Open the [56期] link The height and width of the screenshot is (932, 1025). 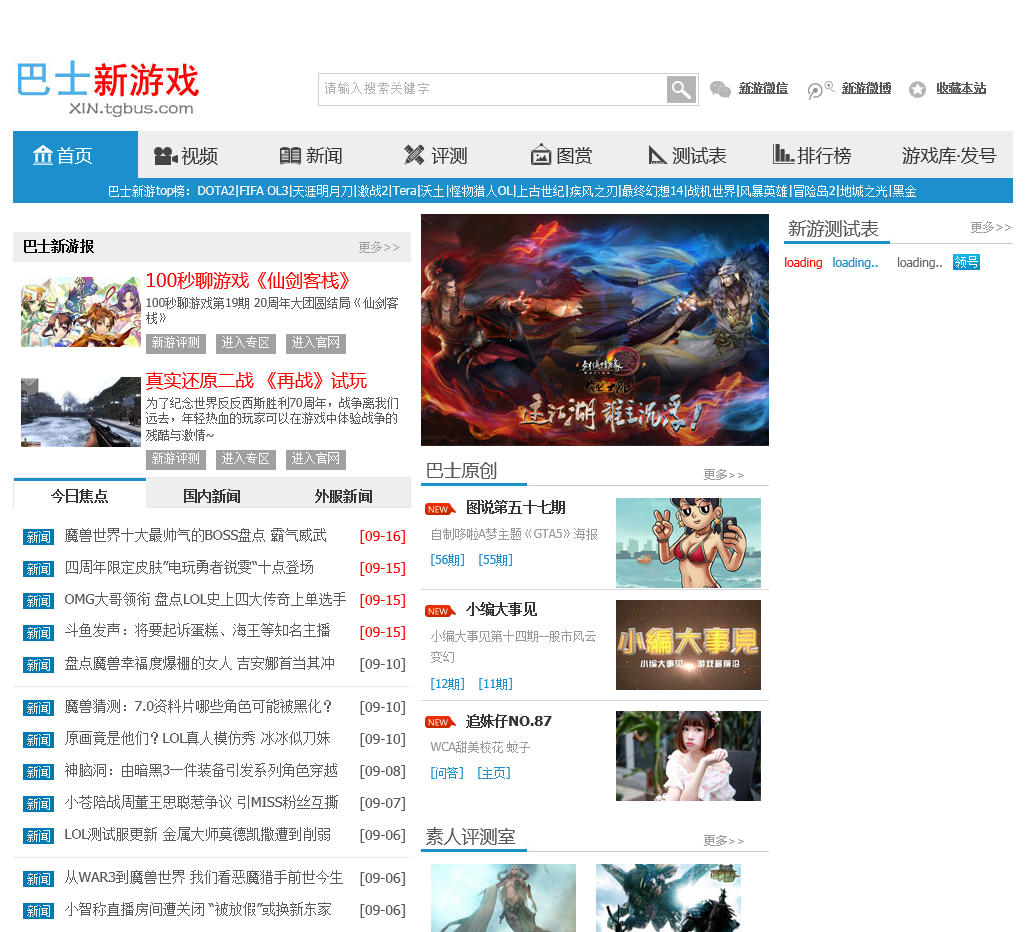[x=448, y=560]
